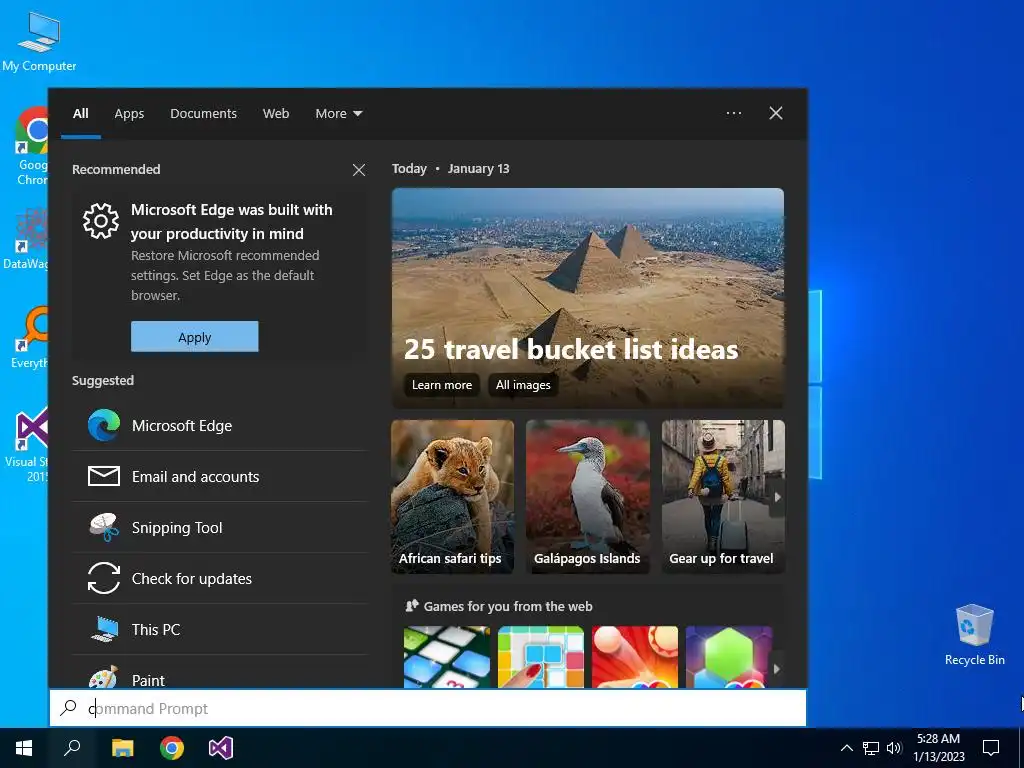The image size is (1024, 768).
Task: Launch Google Chrome from the taskbar
Action: 172,748
